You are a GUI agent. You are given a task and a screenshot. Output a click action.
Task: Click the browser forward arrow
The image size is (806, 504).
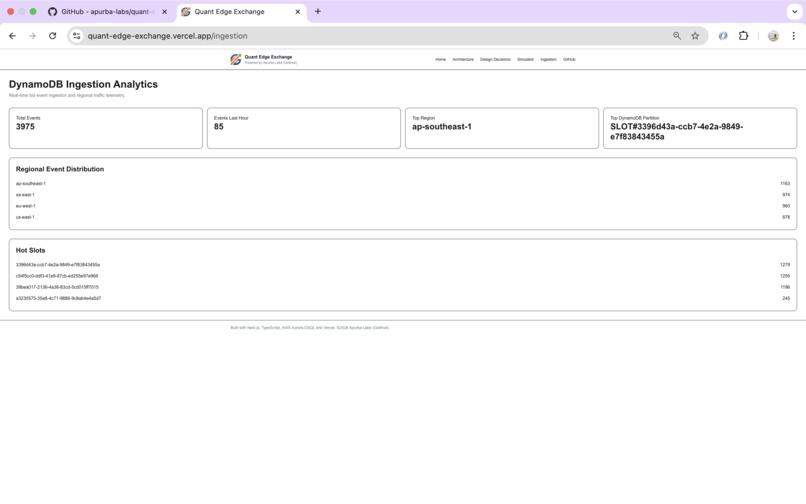click(32, 36)
